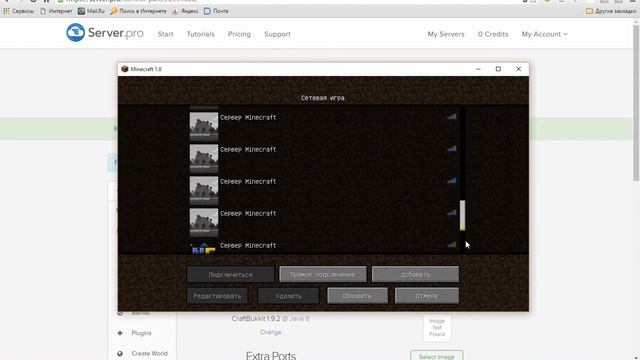Expand the My Account dropdown

click(544, 34)
